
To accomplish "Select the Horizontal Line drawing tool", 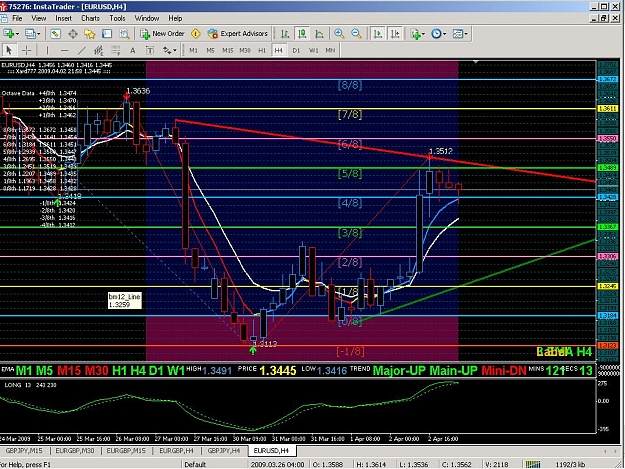I will tap(65, 51).
